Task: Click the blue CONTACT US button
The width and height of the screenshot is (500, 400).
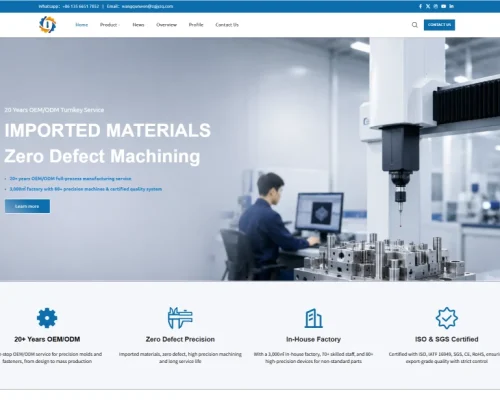Action: (x=439, y=25)
